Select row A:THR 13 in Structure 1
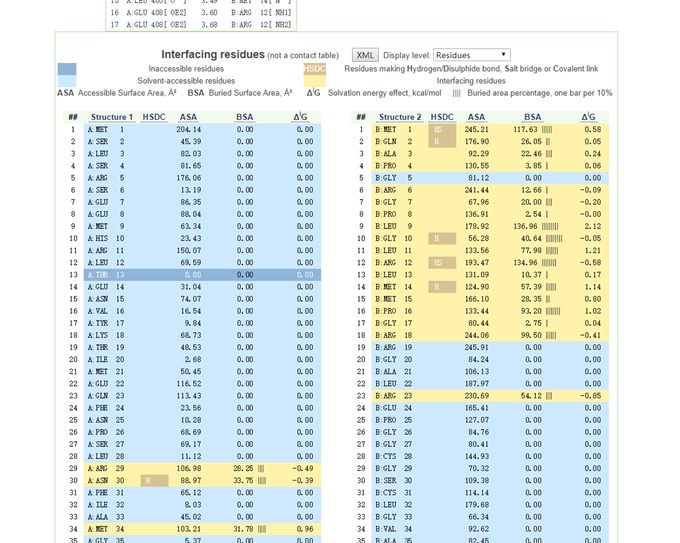Screen dimensions: 680x543 203,275
